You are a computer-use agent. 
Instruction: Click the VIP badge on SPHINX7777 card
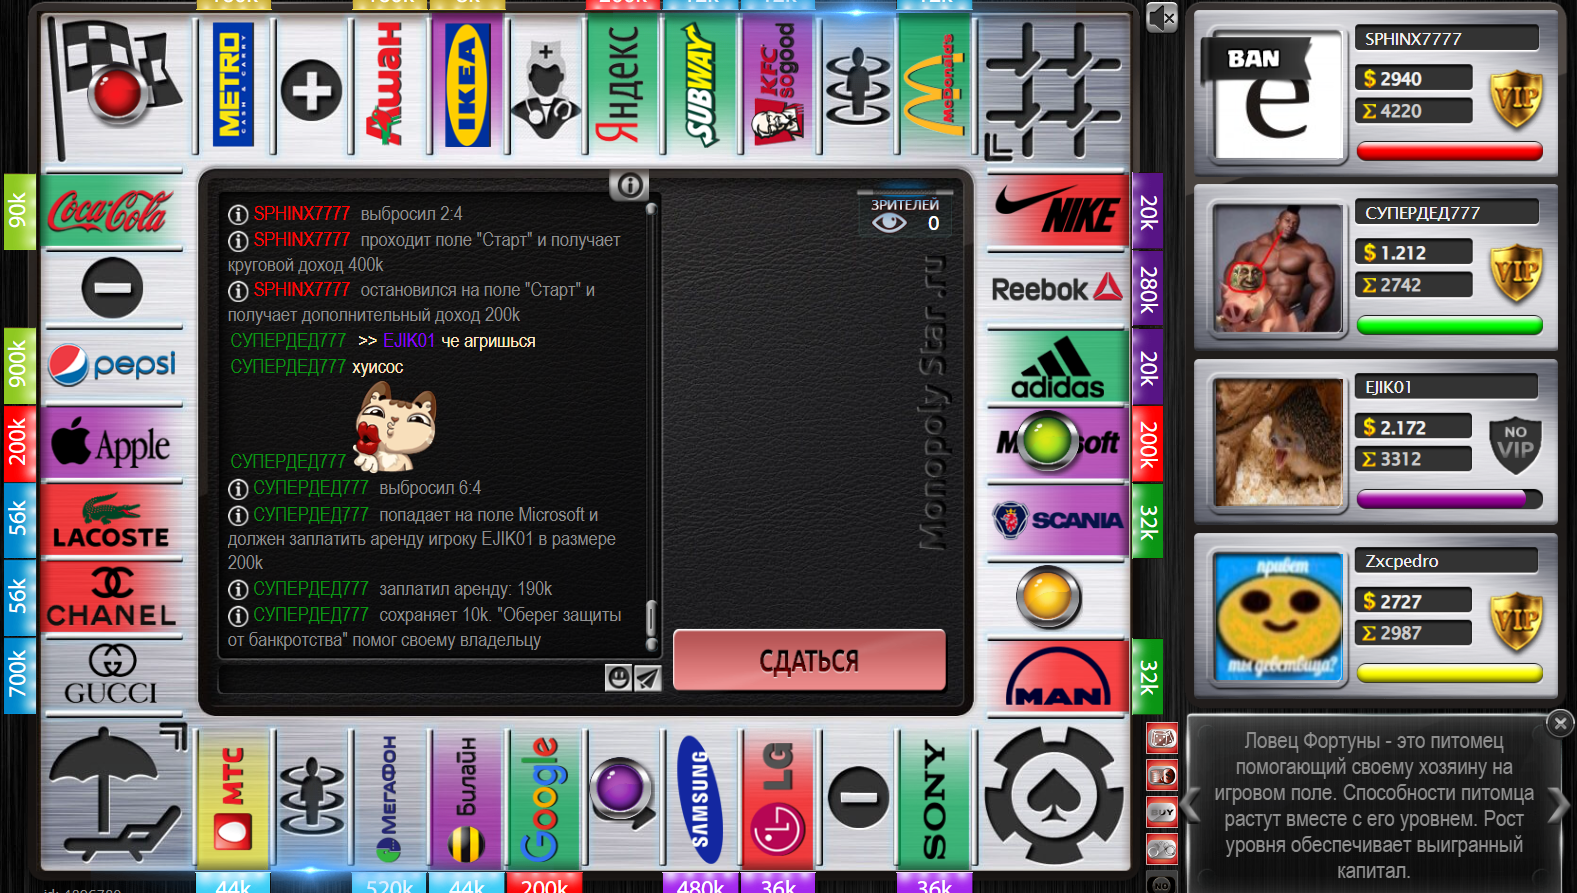tap(1516, 98)
